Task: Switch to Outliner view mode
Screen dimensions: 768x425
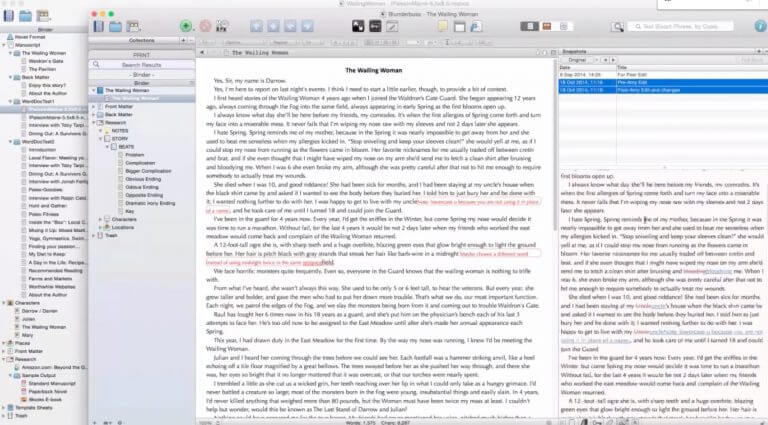Action: coord(563,26)
